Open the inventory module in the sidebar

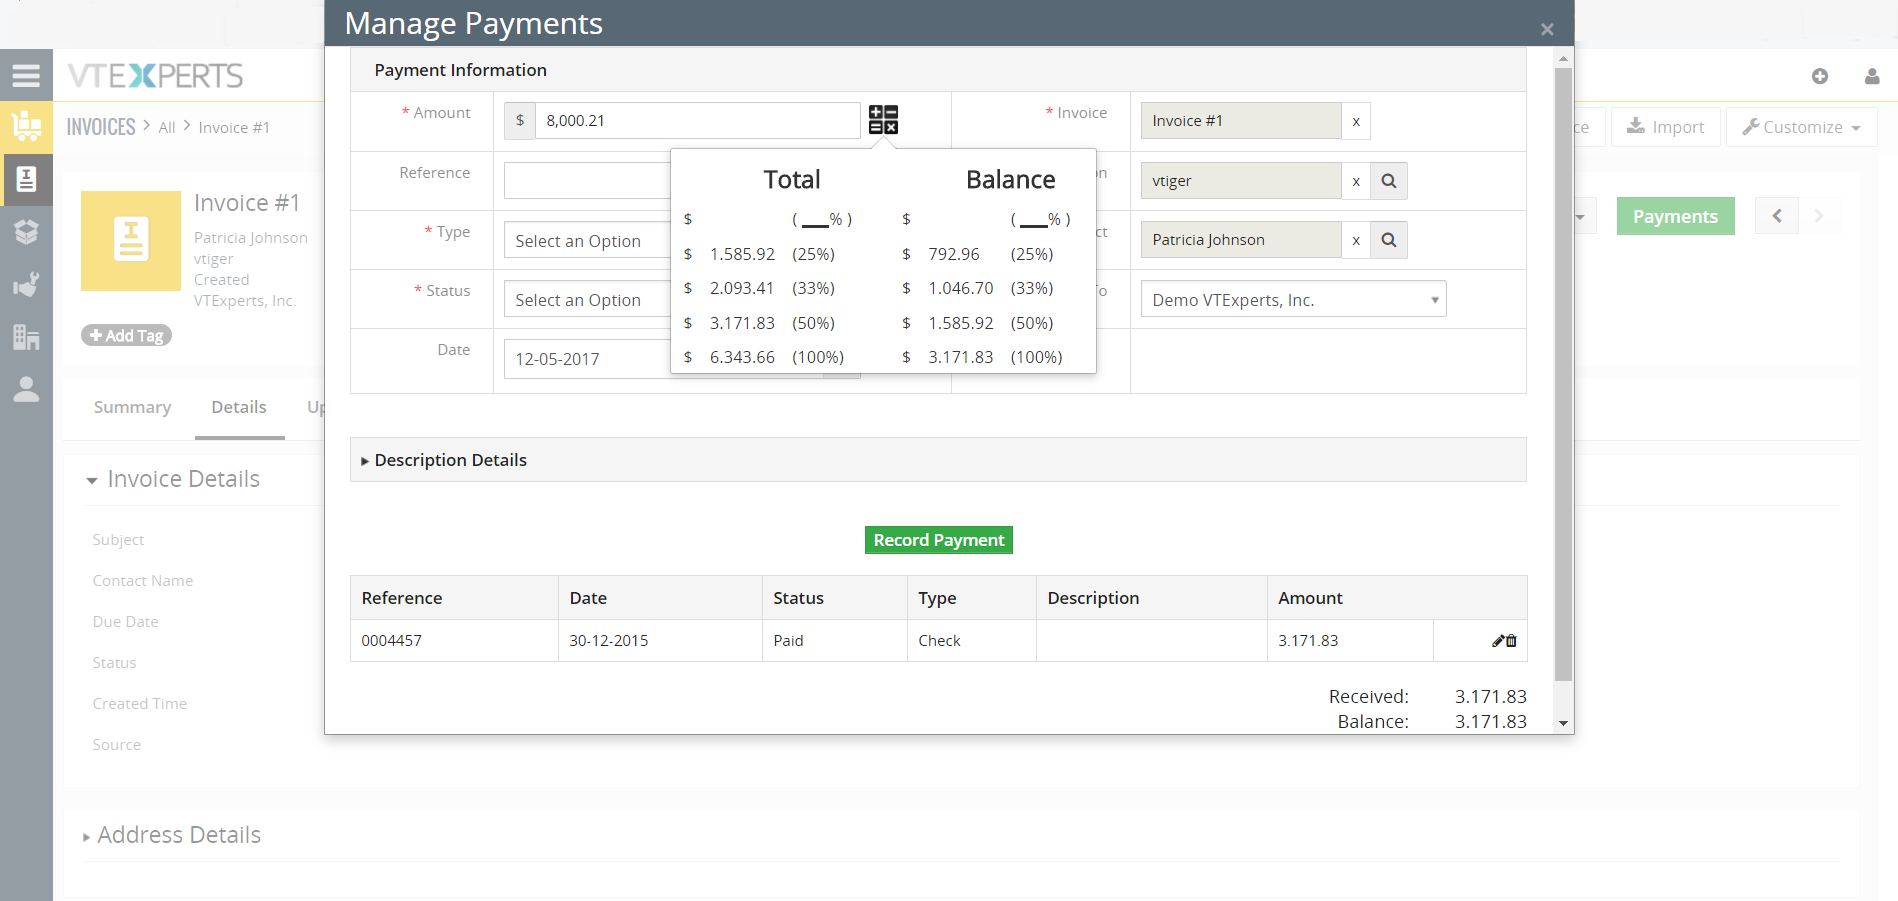pos(26,126)
